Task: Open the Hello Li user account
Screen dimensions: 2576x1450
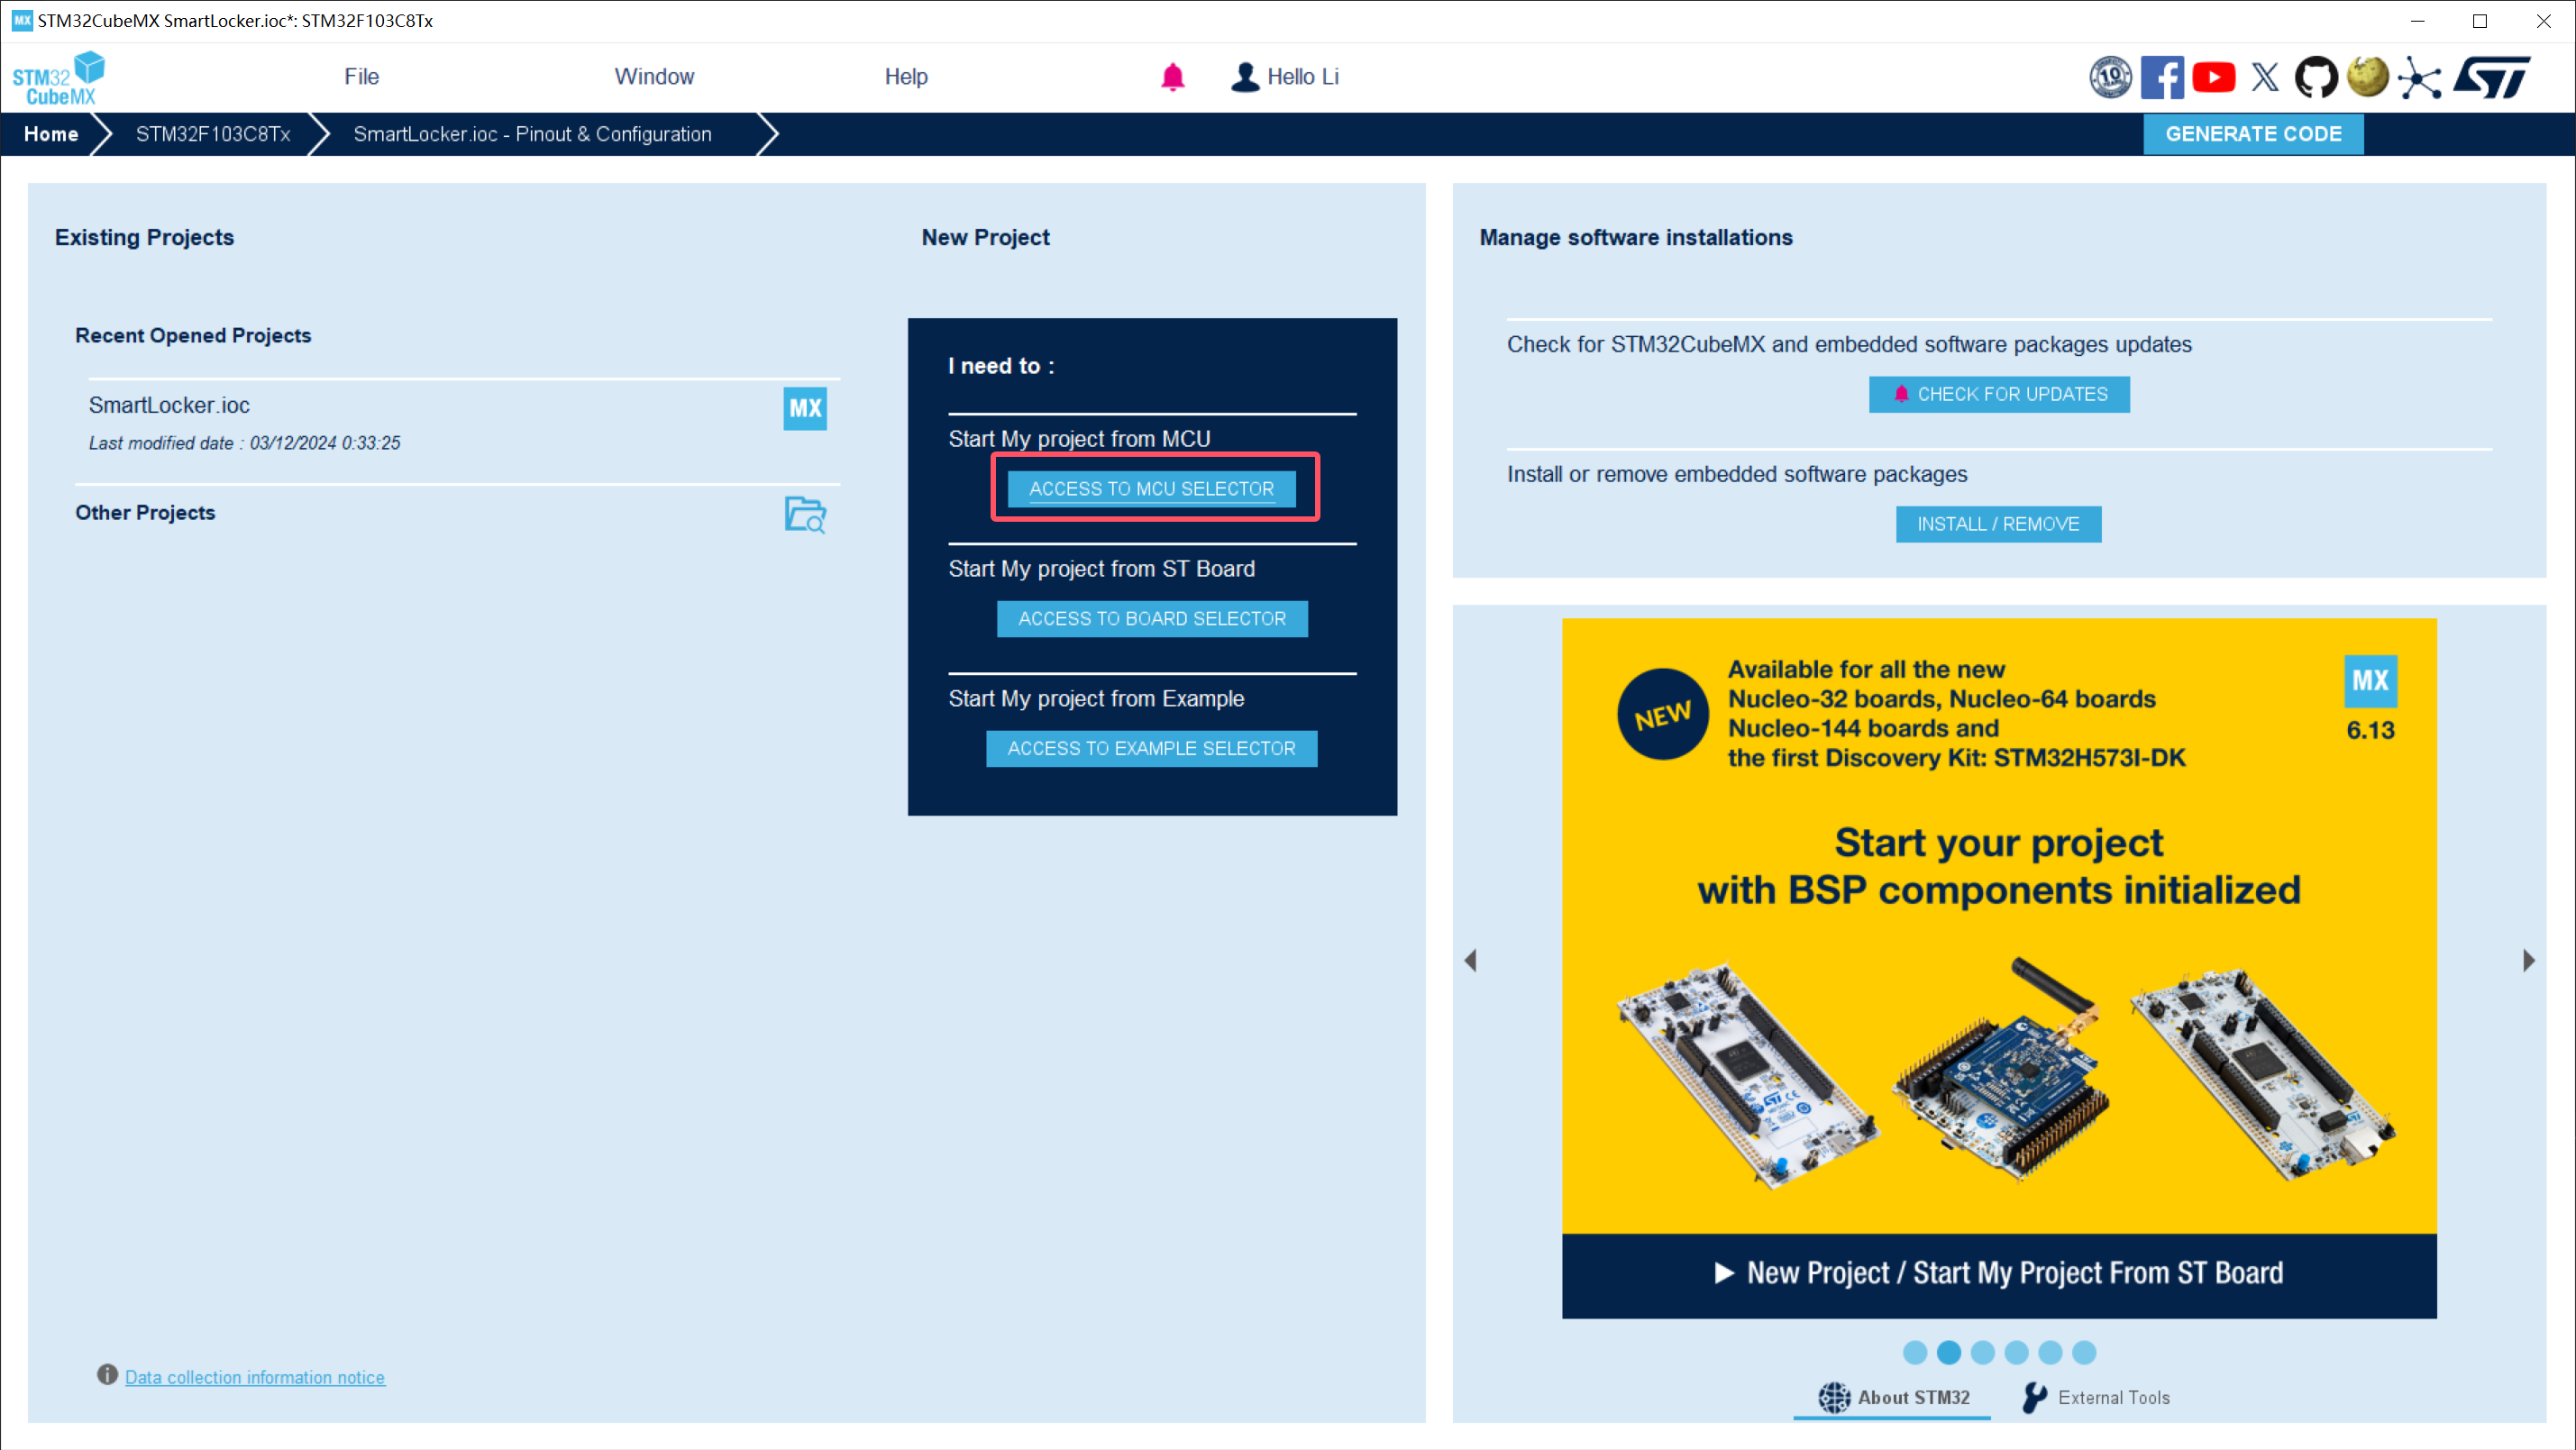Action: [1284, 77]
